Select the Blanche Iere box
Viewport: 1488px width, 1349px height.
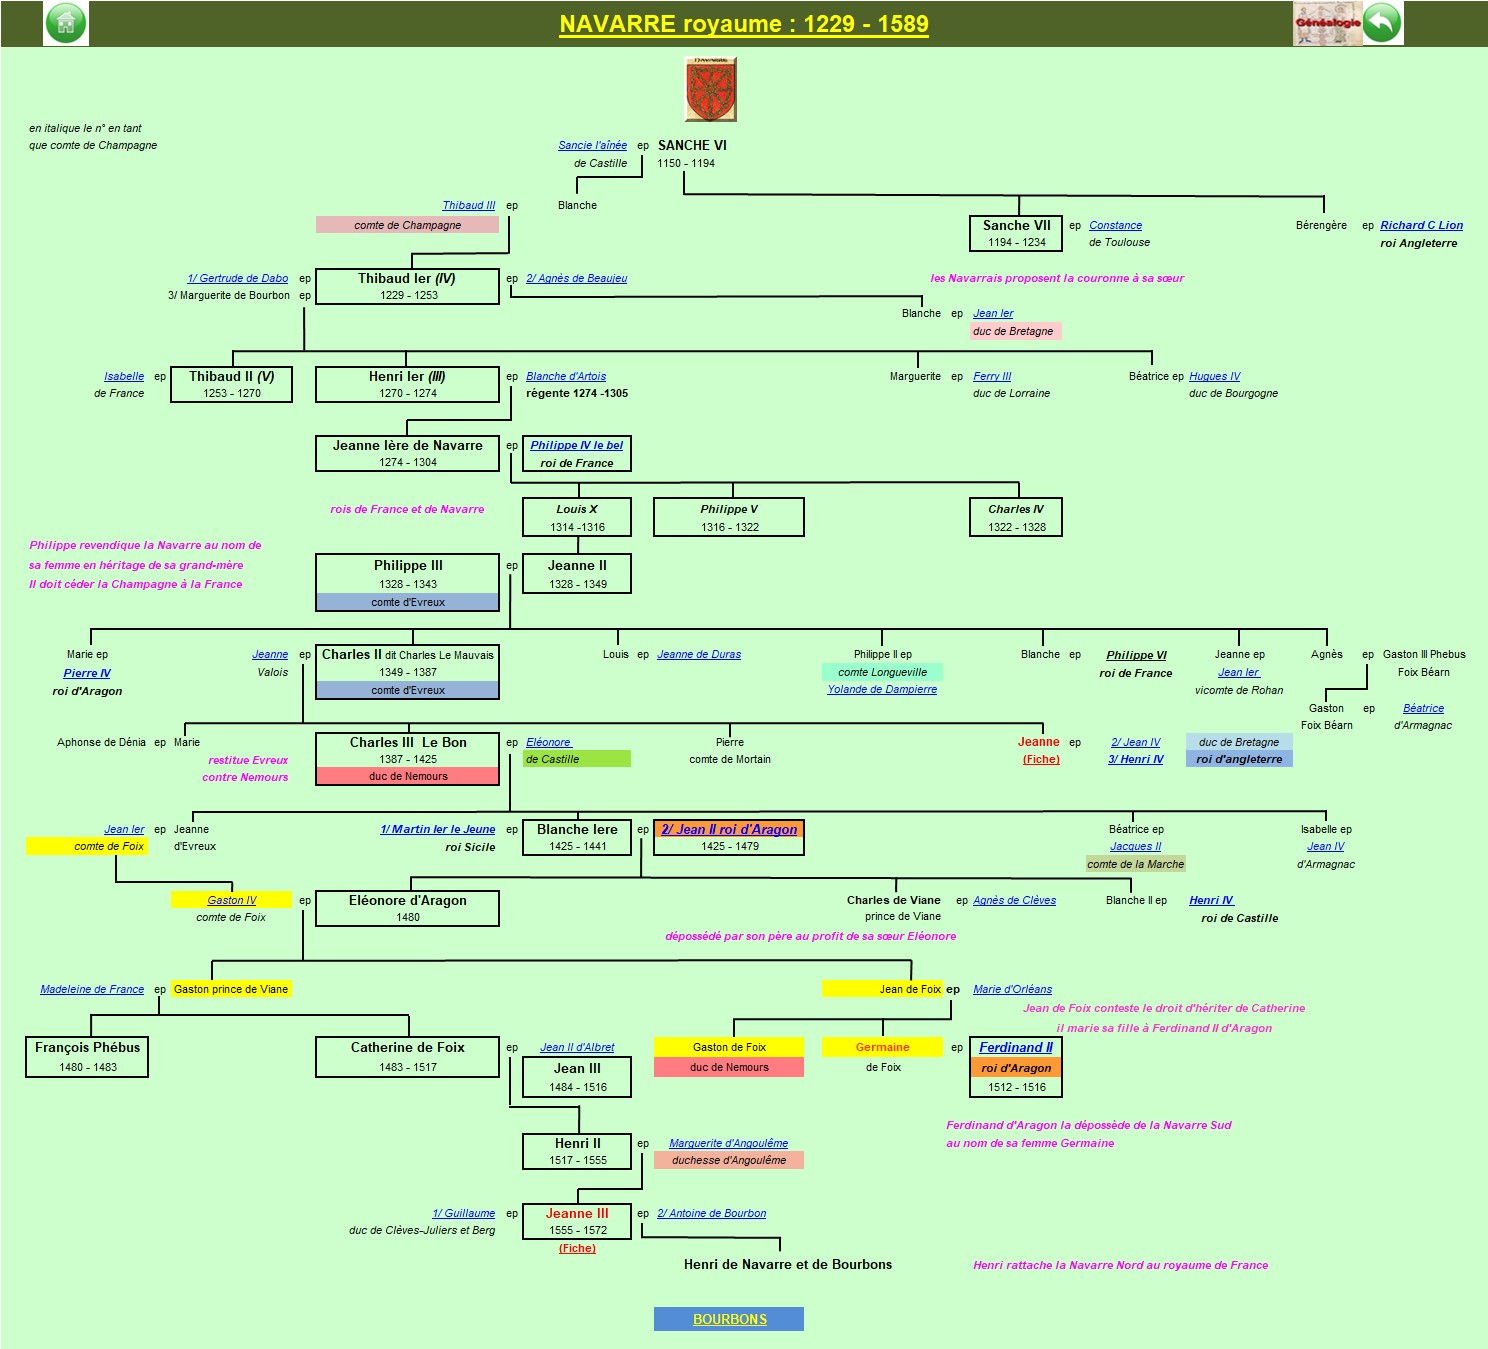point(577,837)
